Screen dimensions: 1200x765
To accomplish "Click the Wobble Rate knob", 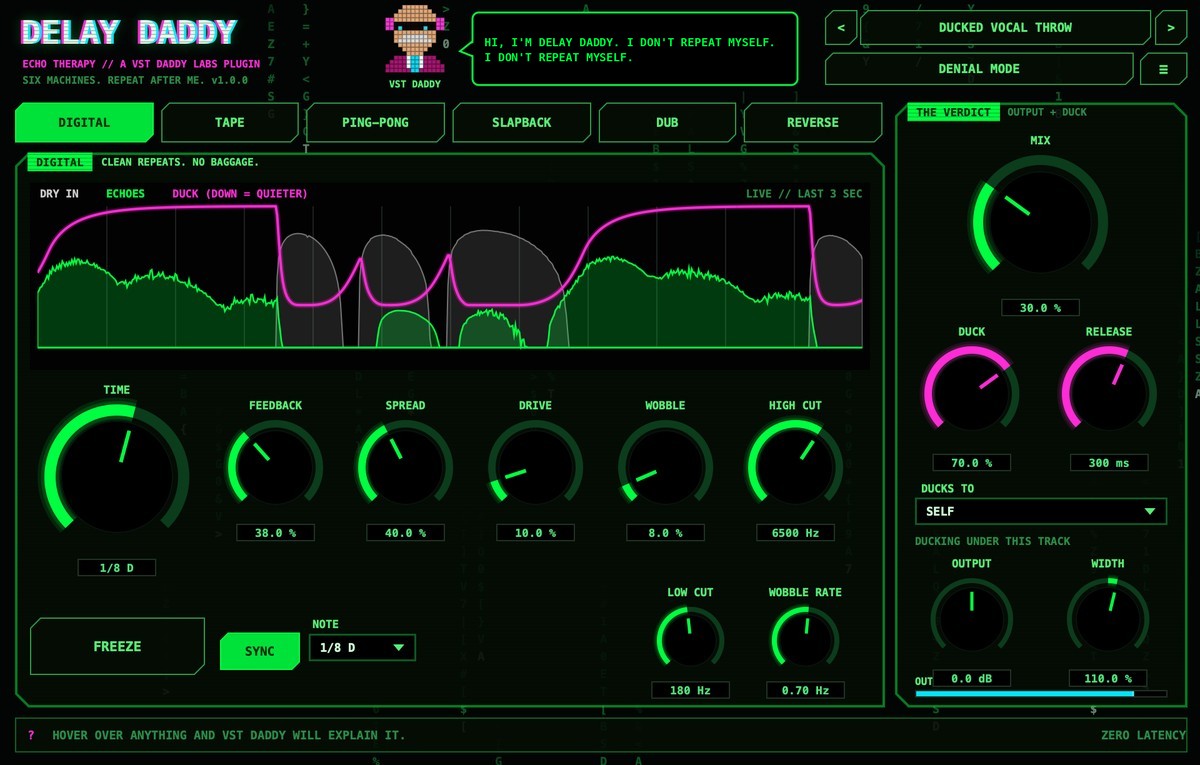I will pos(805,638).
